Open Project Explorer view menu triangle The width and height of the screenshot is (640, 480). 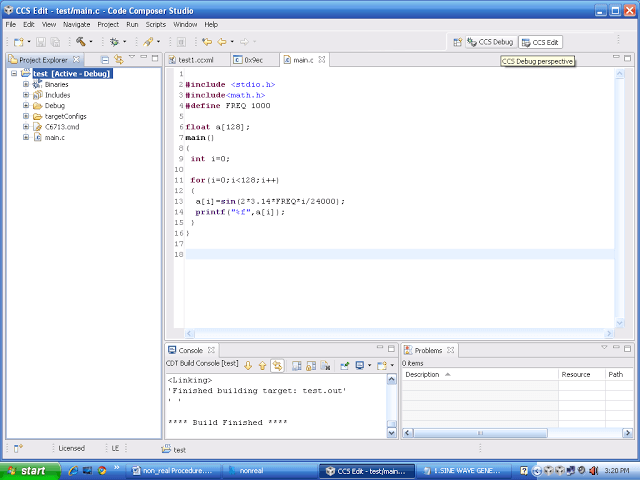[x=132, y=57]
